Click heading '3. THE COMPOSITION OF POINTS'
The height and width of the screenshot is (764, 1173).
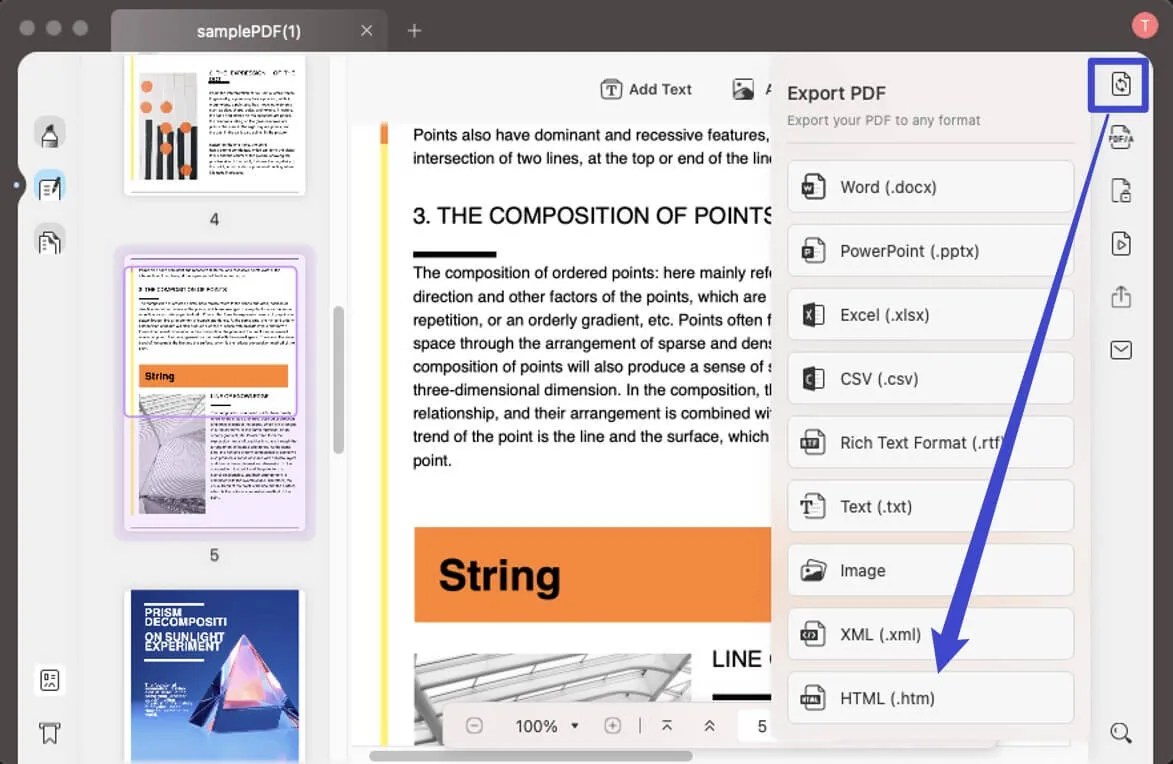592,216
